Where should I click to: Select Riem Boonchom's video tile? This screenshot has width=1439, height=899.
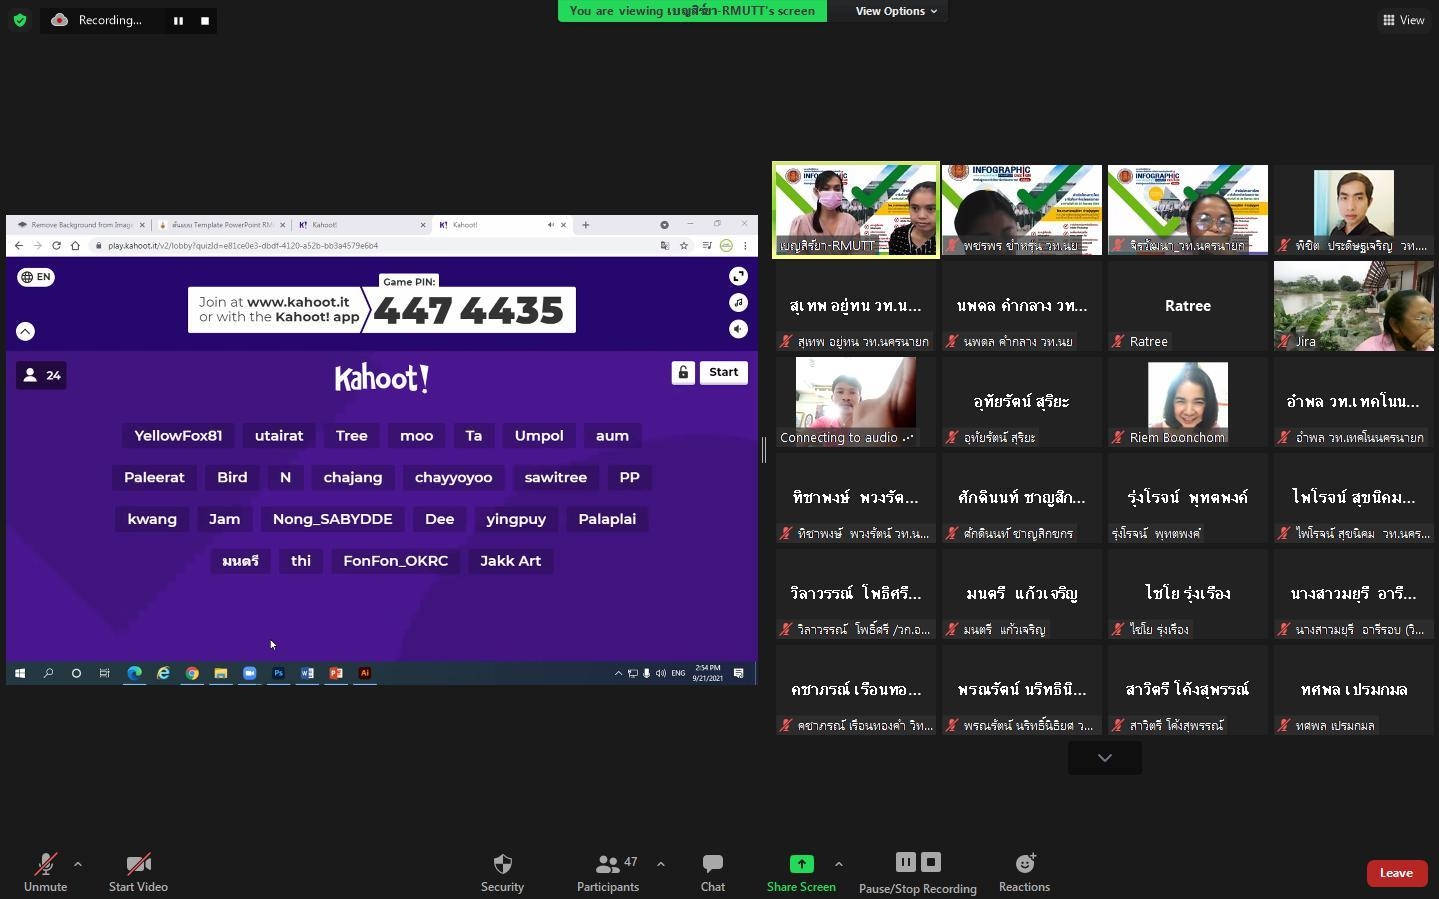[1188, 402]
